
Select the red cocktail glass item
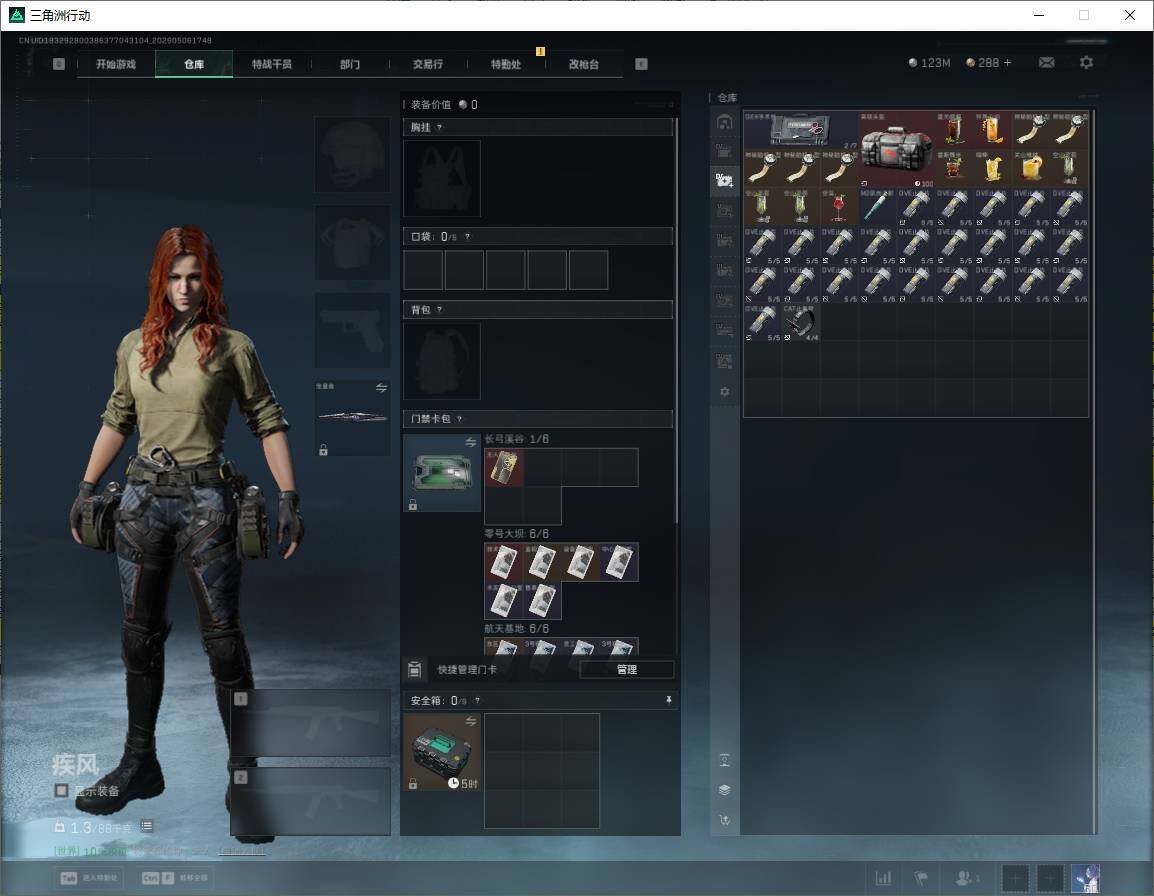839,207
